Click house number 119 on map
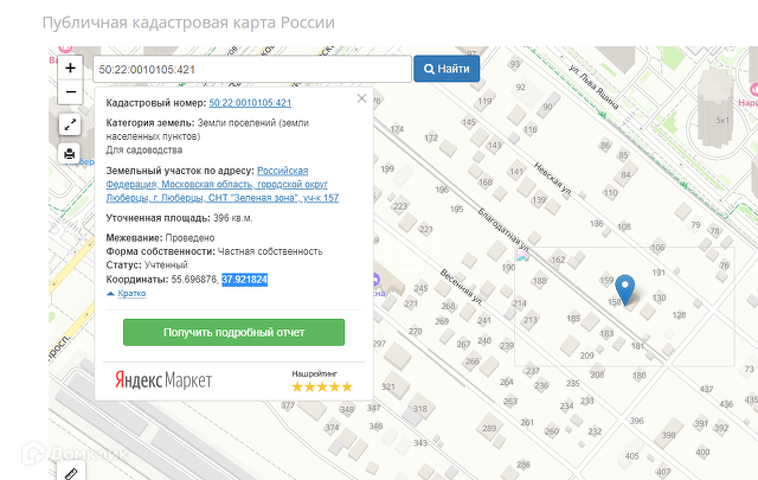This screenshot has height=480, width=758. pyautogui.click(x=484, y=101)
